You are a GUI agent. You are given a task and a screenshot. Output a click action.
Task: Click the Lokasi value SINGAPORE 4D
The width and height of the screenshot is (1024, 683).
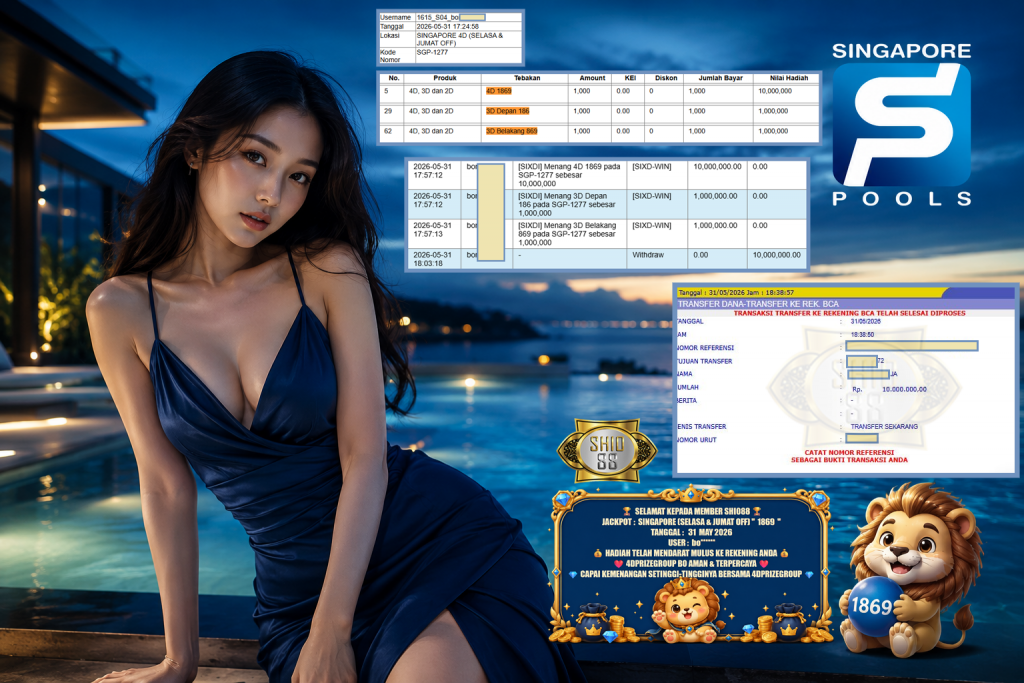tap(460, 39)
